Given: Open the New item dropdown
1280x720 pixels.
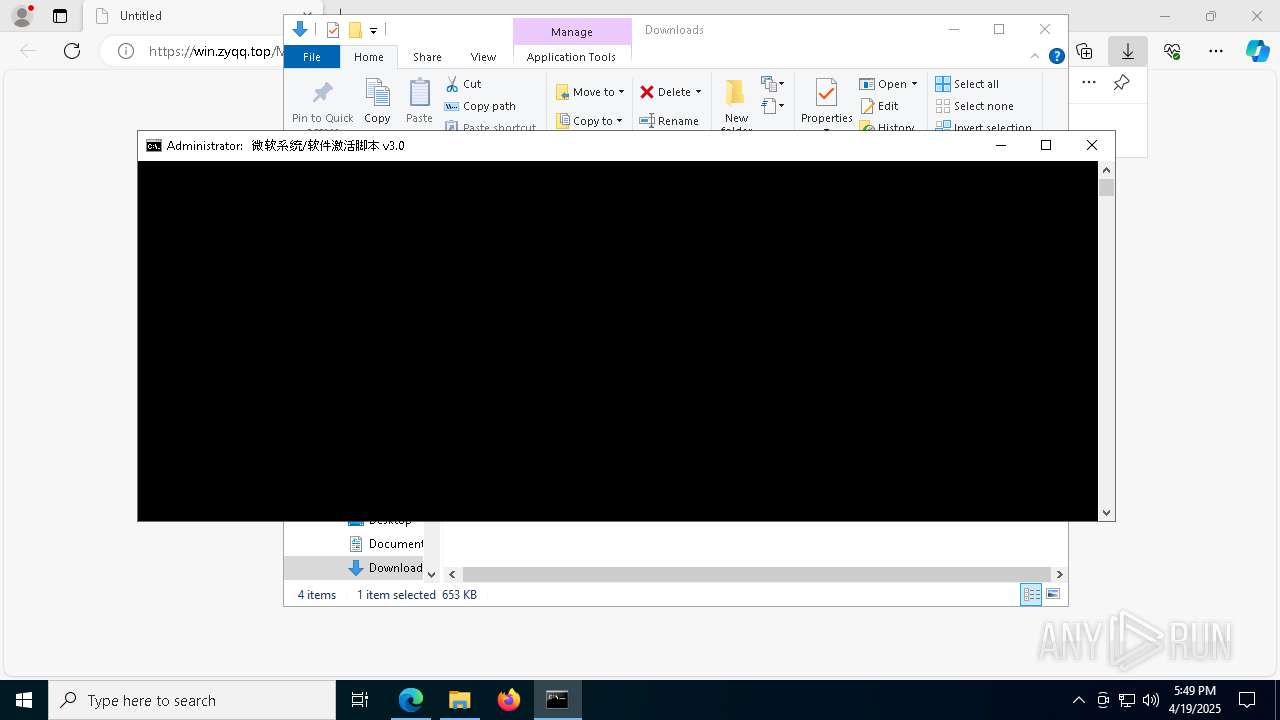Looking at the screenshot, I should [x=773, y=83].
